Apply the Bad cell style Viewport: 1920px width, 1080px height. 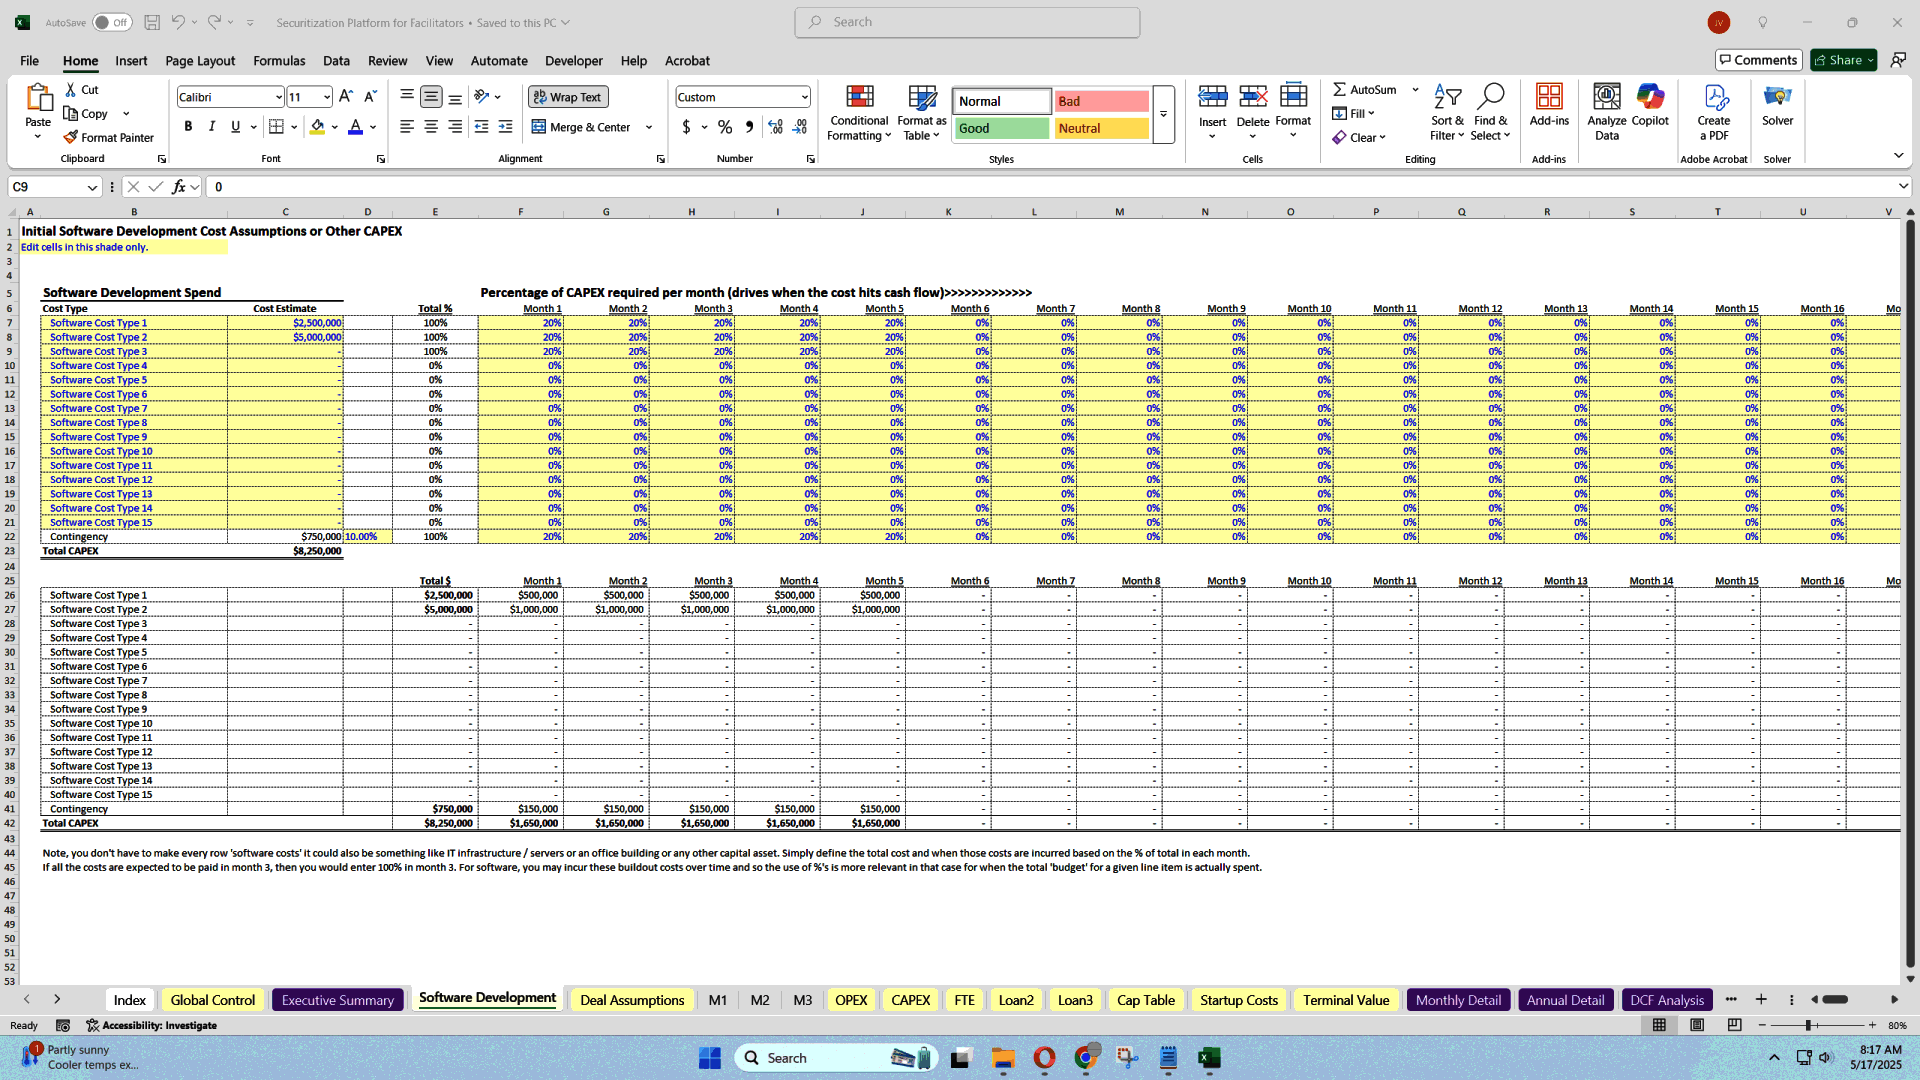(1101, 101)
